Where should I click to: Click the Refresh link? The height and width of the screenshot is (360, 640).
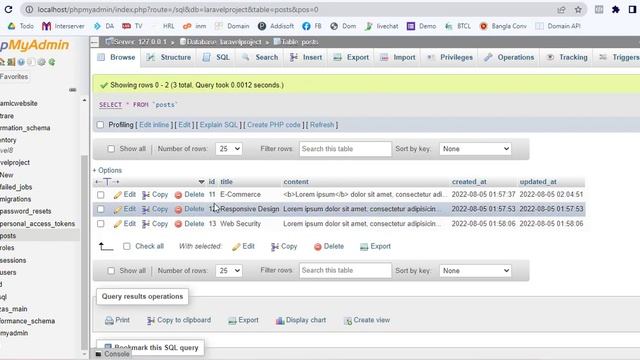pyautogui.click(x=322, y=125)
